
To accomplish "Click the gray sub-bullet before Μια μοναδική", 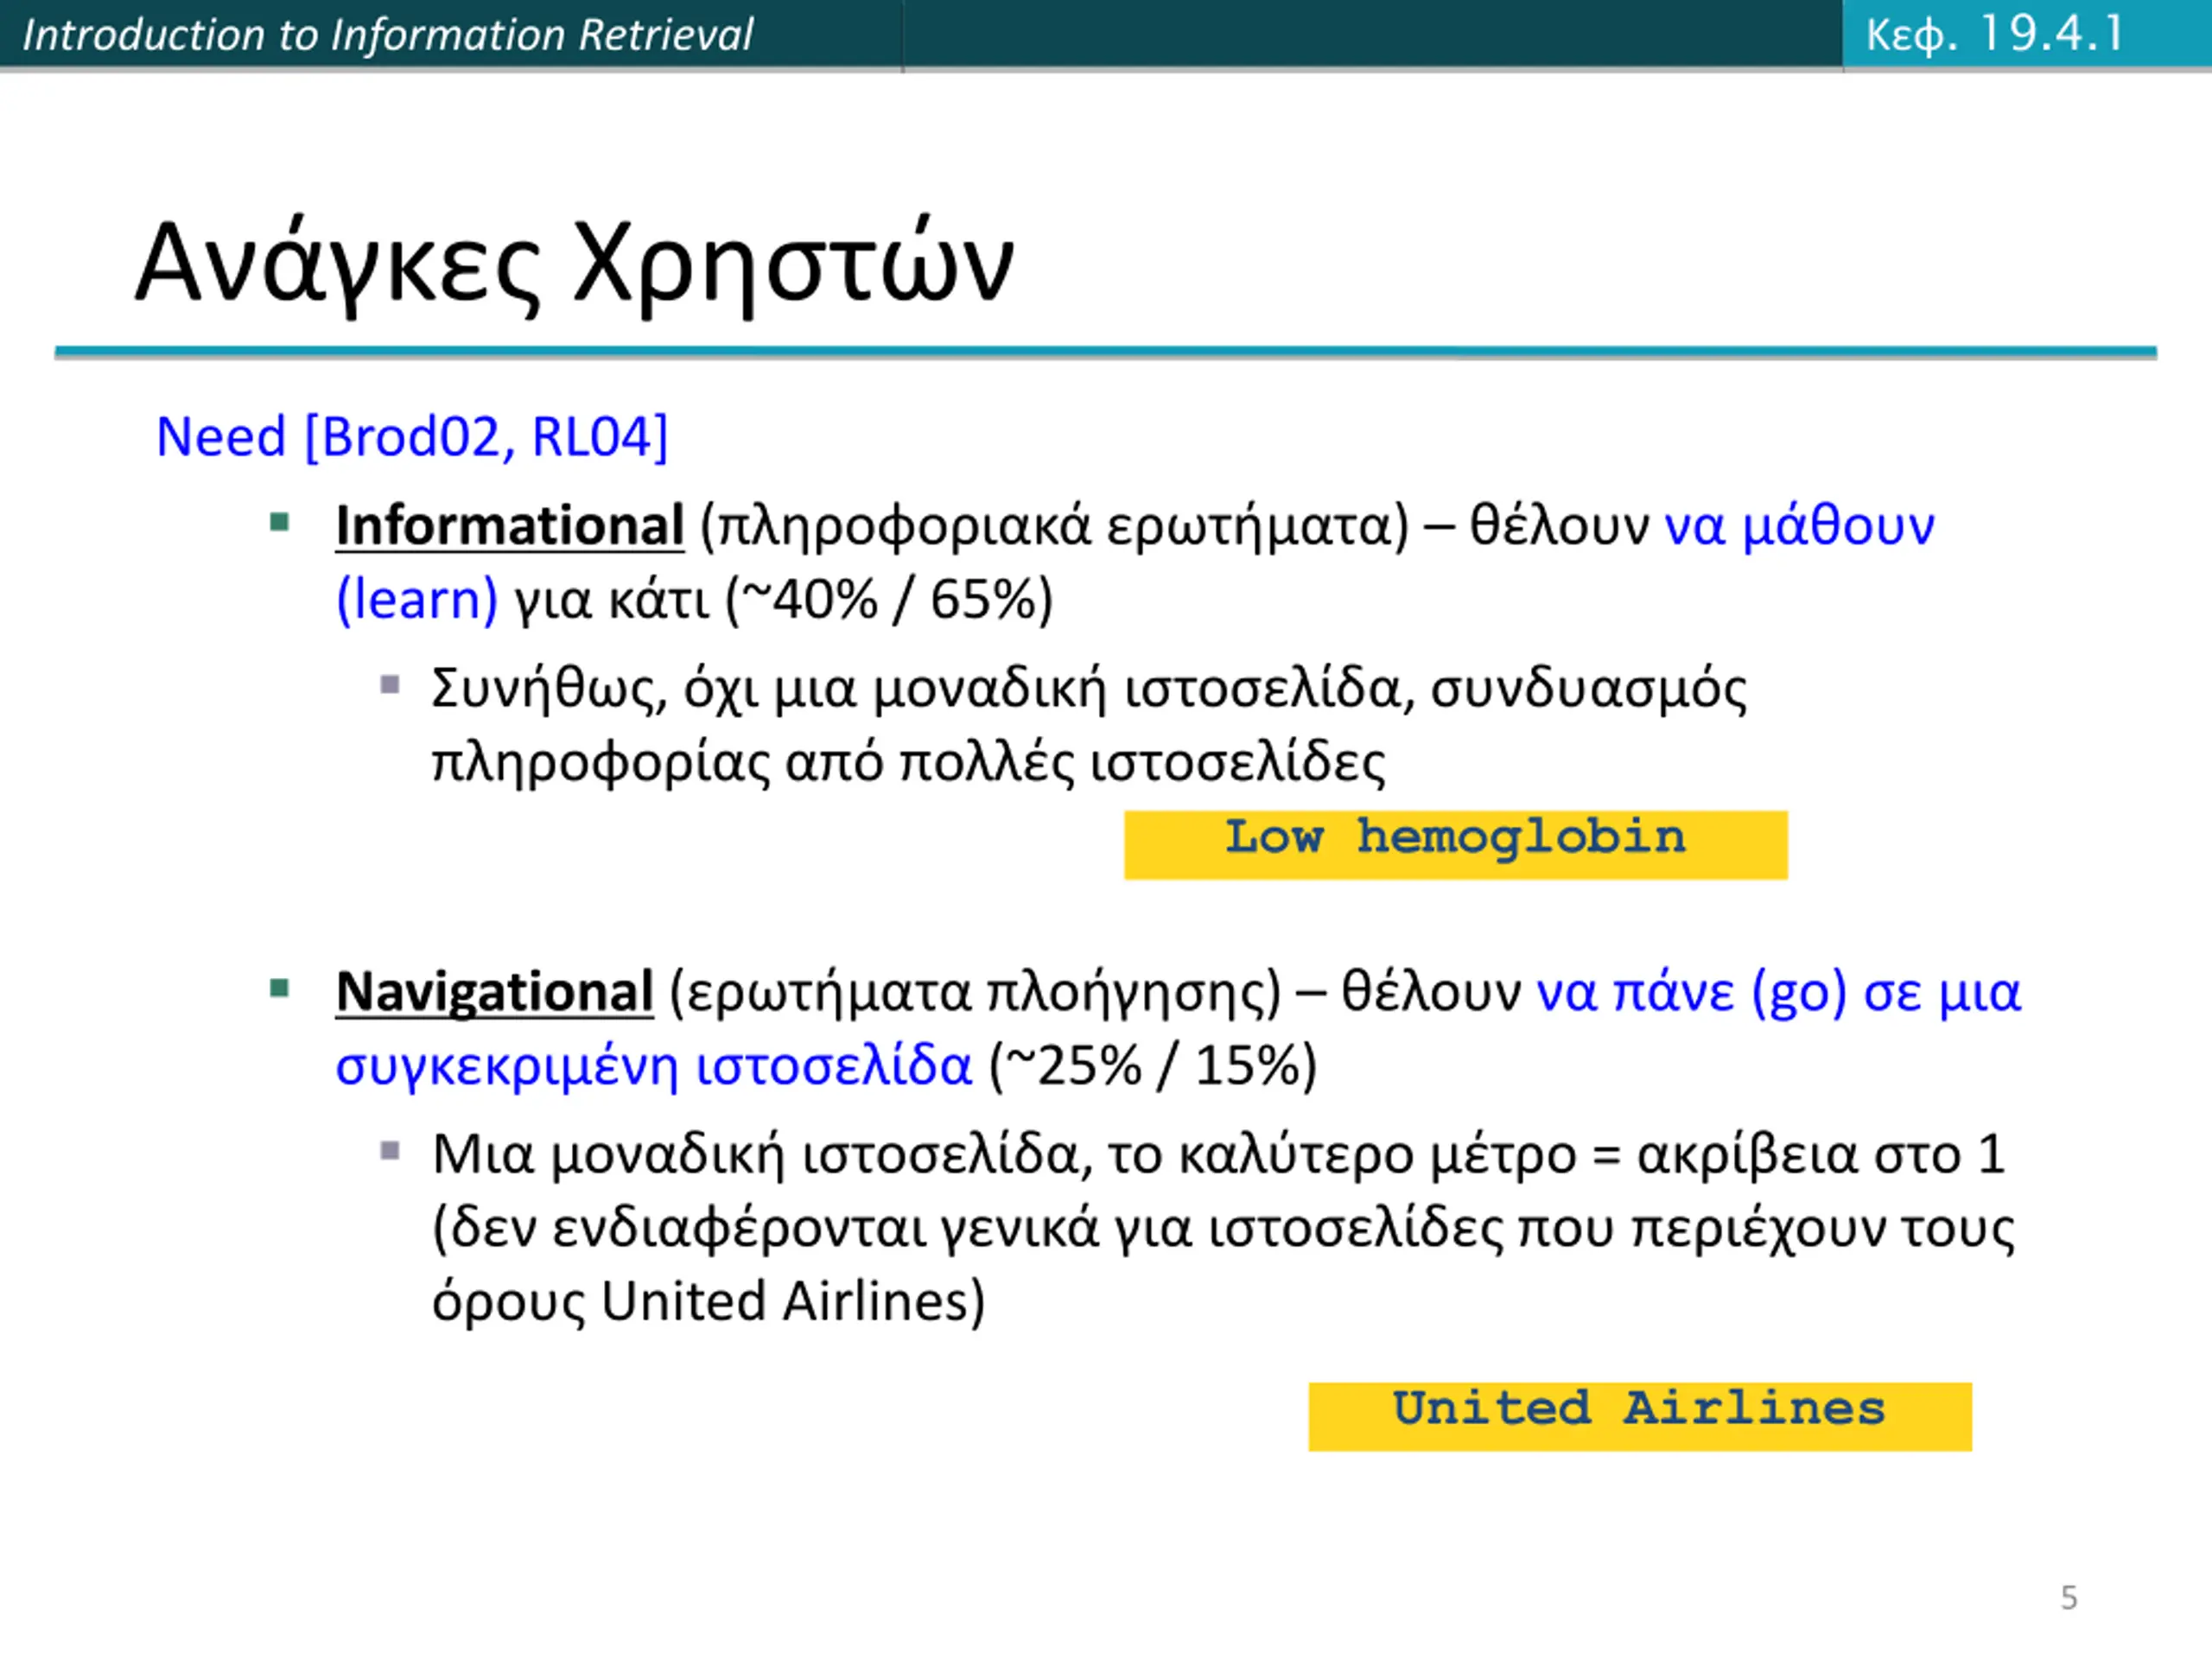I will [390, 1151].
